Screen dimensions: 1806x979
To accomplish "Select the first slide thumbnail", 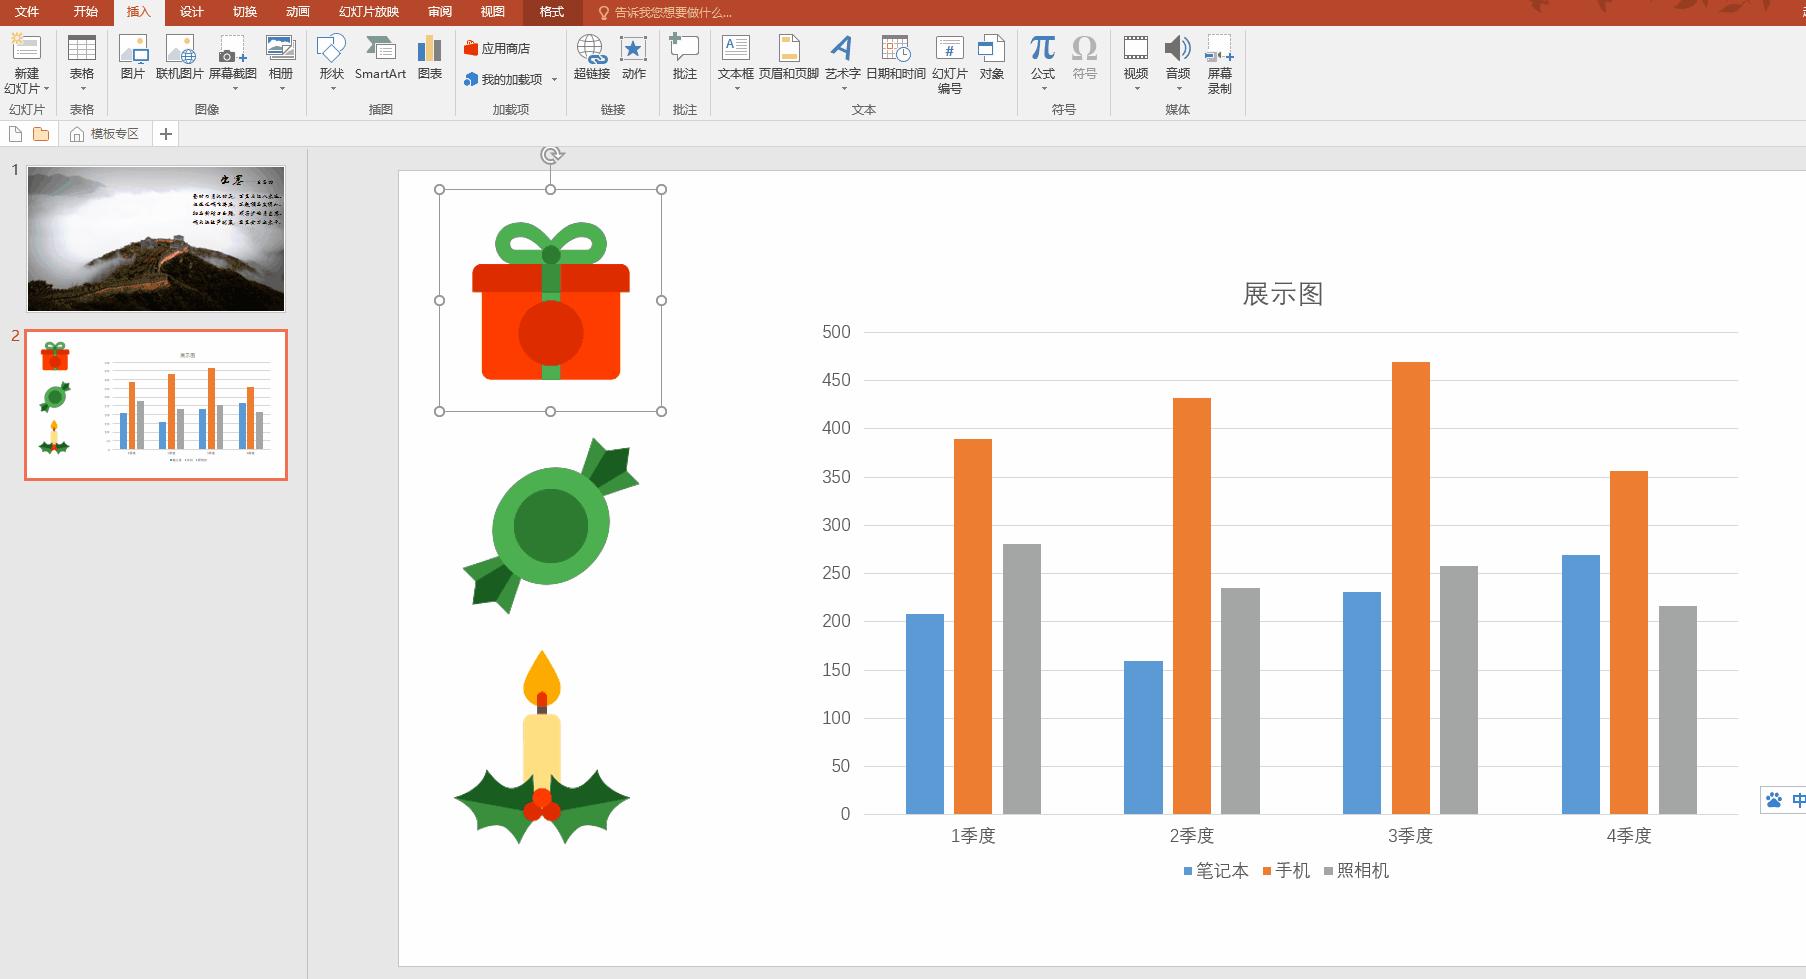I will [156, 239].
